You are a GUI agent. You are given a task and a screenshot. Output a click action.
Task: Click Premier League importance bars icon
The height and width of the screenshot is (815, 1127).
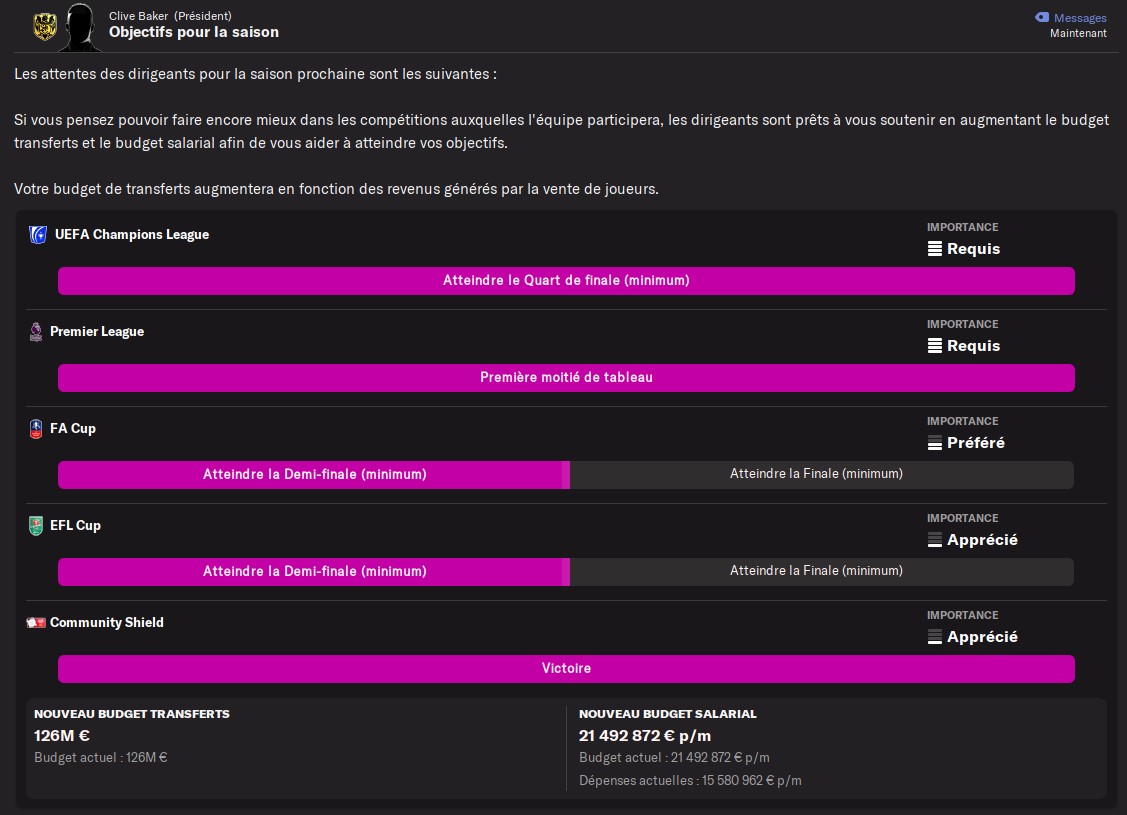pyautogui.click(x=934, y=346)
